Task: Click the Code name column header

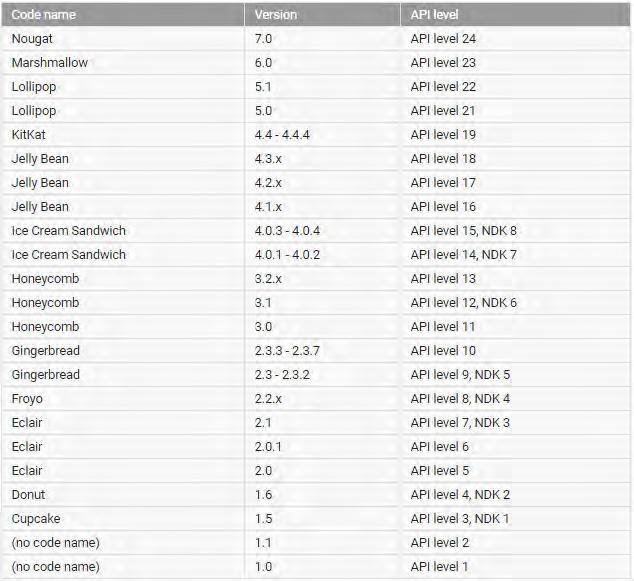Action: coord(123,15)
